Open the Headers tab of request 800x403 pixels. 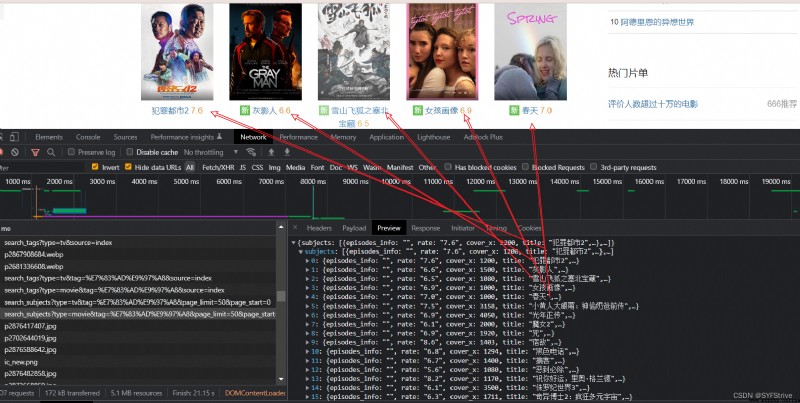pyautogui.click(x=319, y=228)
